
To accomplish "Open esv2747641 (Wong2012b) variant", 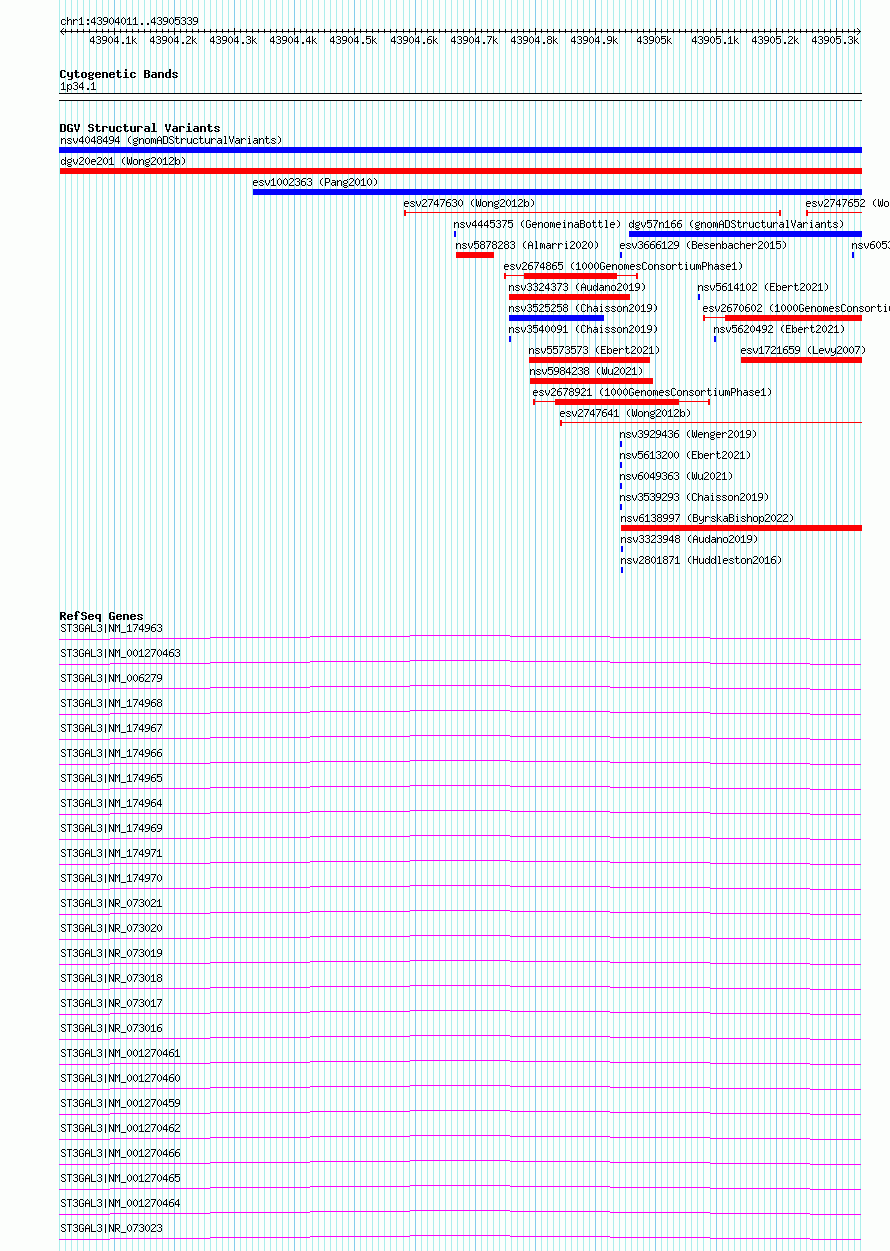I will [x=625, y=413].
